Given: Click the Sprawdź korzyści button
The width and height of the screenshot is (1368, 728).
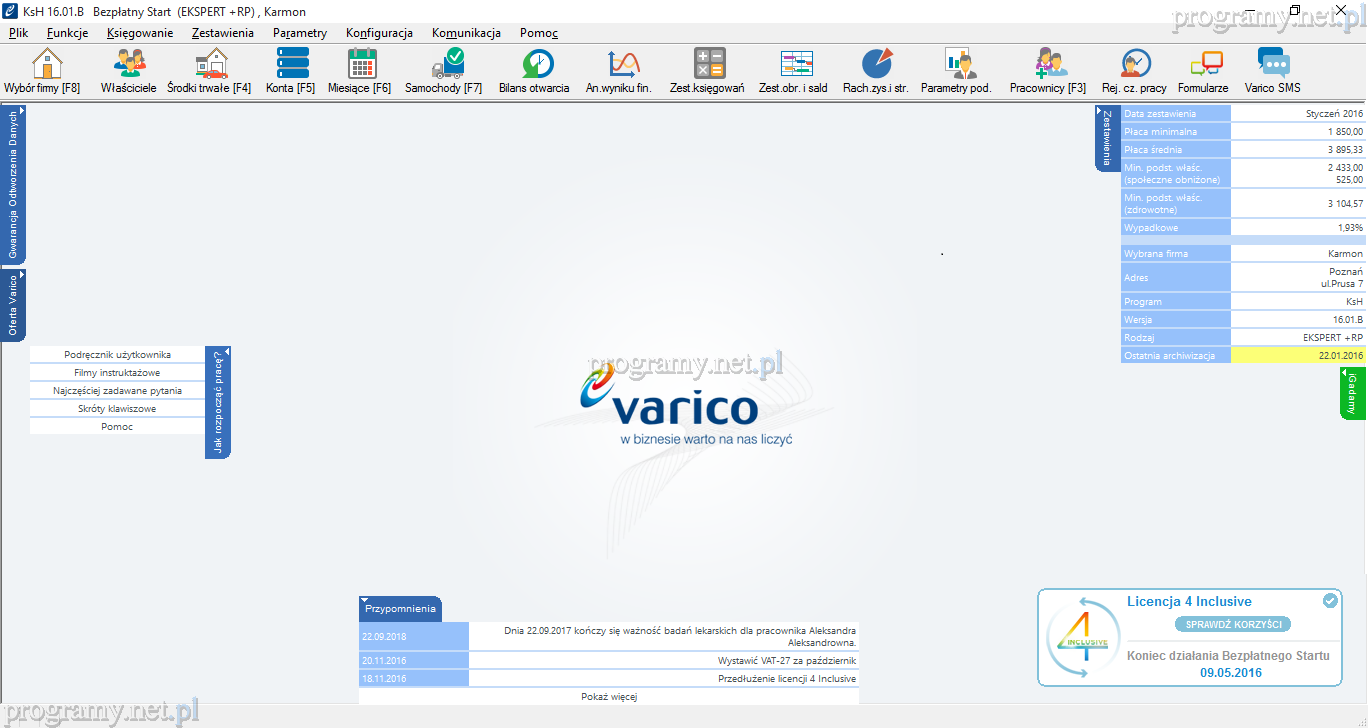Looking at the screenshot, I should click(1232, 624).
